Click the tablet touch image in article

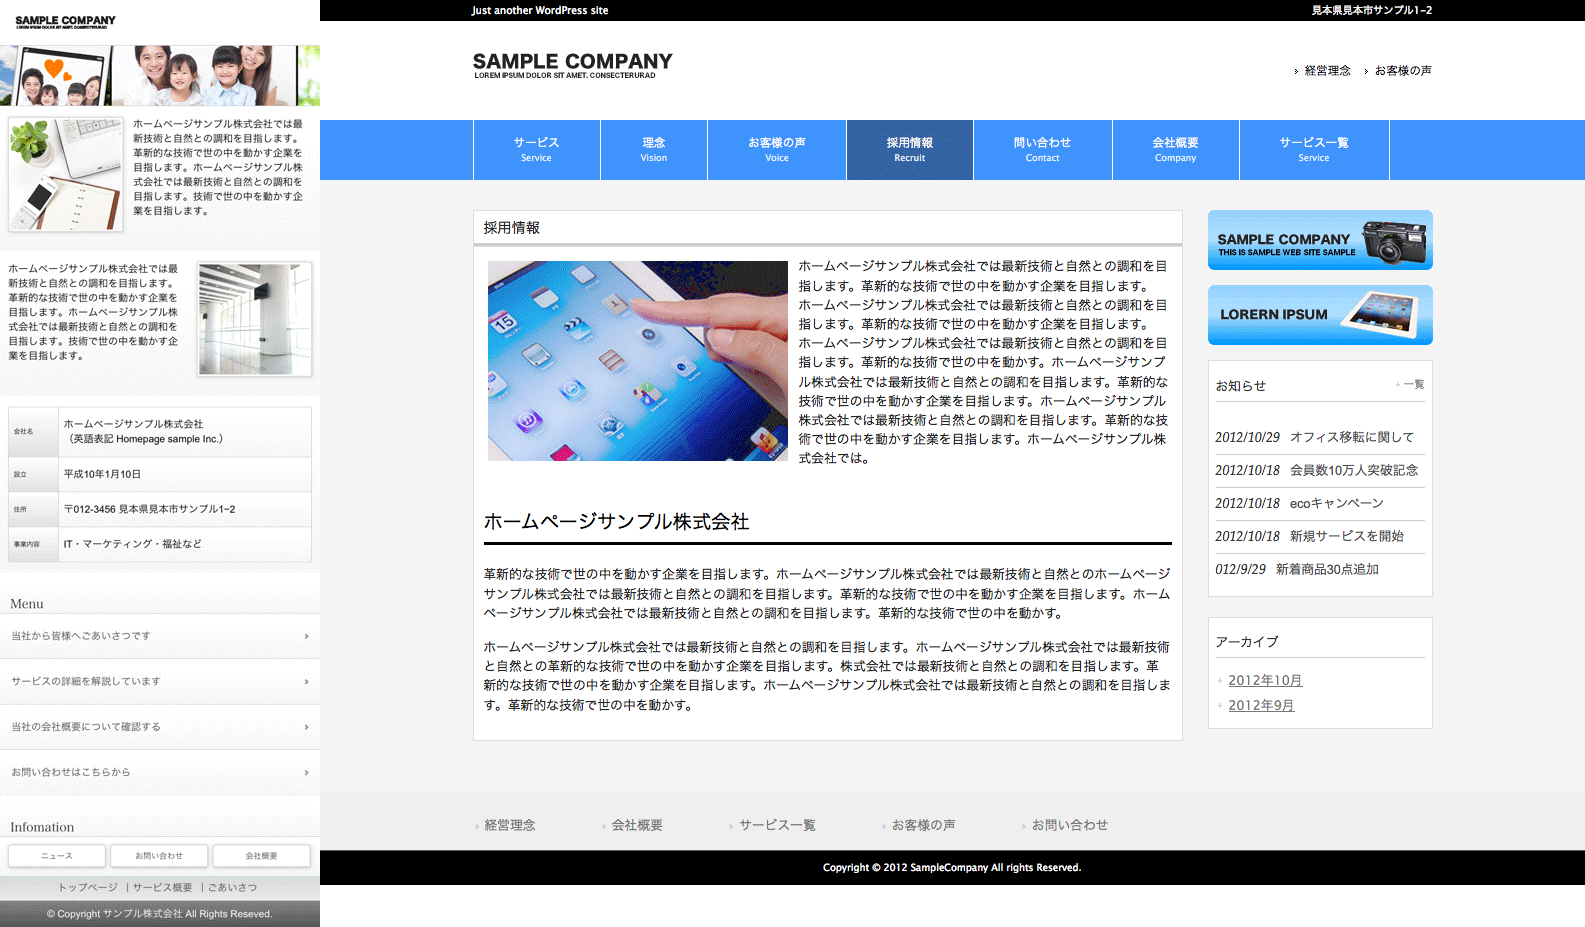point(637,361)
